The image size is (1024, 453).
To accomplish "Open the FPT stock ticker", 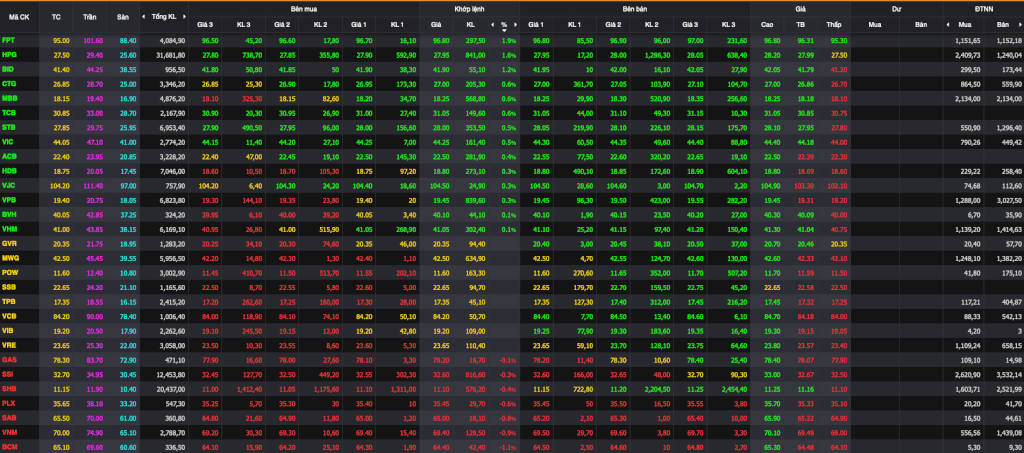I will [x=8, y=40].
